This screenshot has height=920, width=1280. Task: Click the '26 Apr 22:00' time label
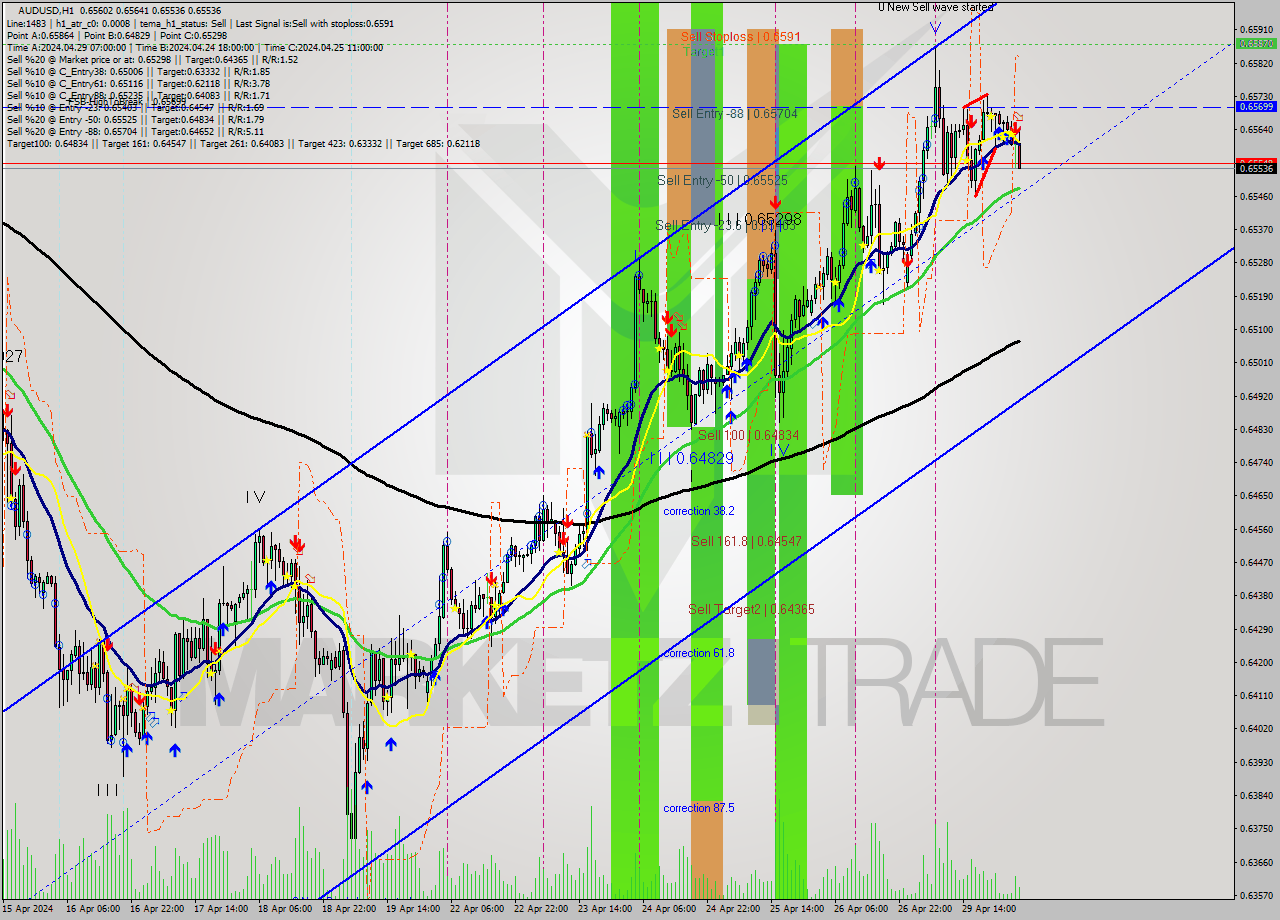pyautogui.click(x=926, y=909)
